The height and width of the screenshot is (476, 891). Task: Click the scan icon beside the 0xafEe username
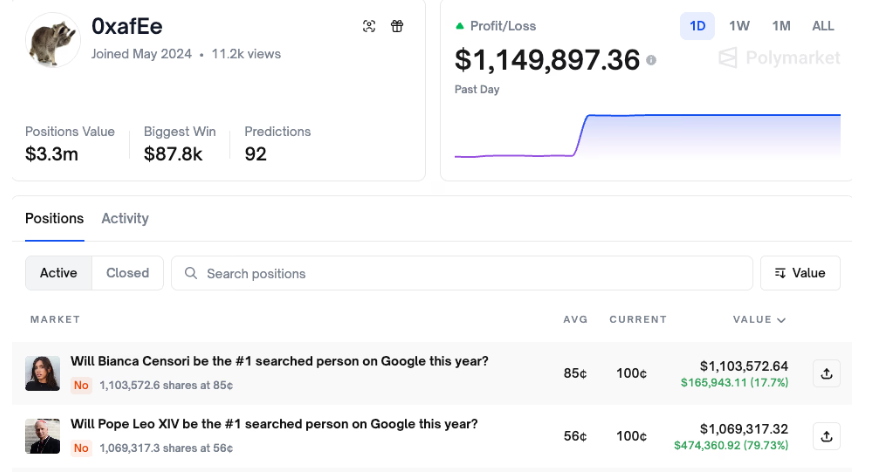[369, 26]
